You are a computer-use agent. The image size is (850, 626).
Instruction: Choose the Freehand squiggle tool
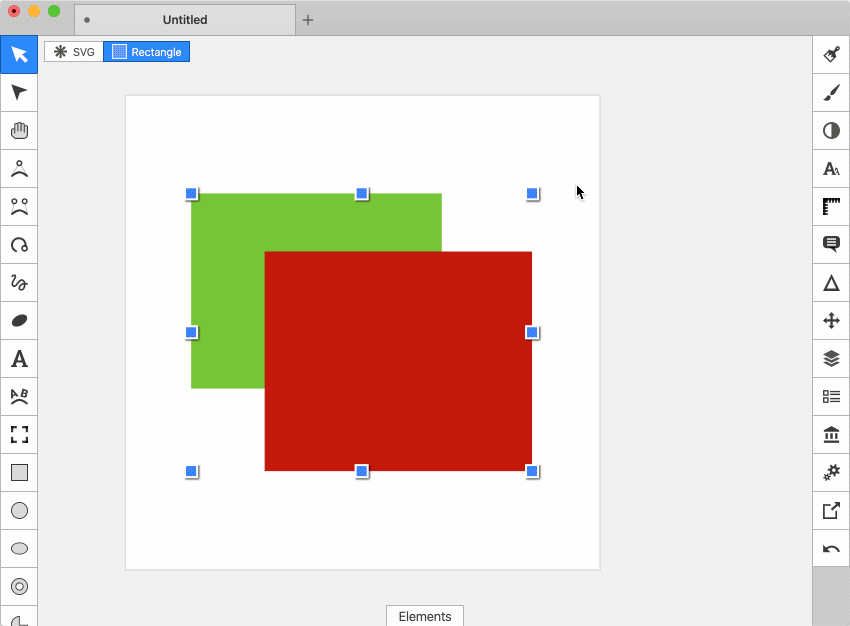click(19, 282)
